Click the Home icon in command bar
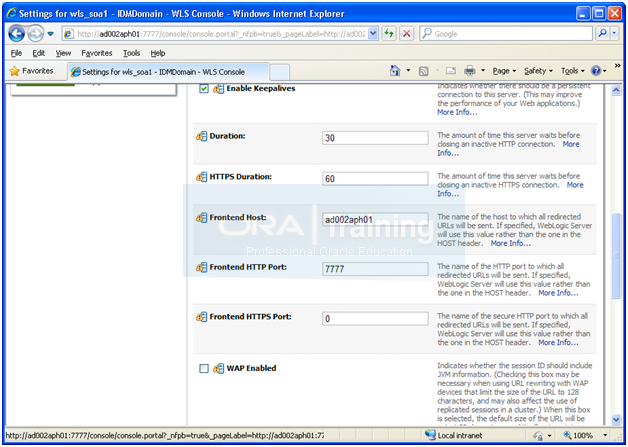The image size is (628, 447). tap(395, 71)
